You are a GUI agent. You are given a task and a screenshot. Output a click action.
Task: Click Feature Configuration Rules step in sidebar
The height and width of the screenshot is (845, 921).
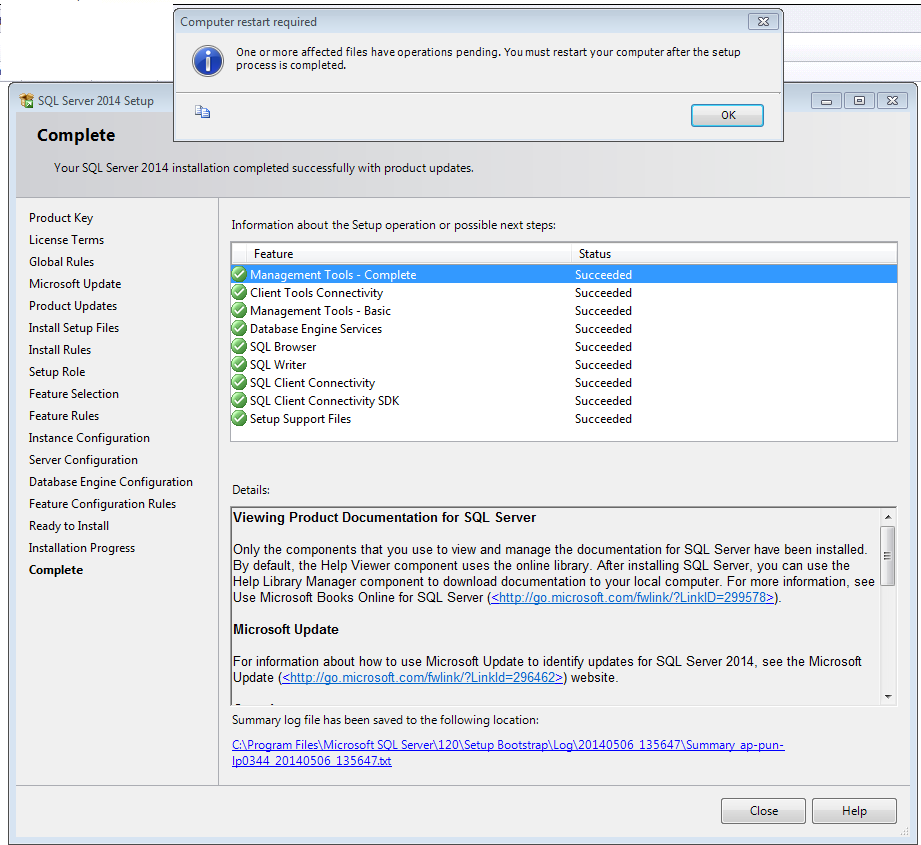[103, 504]
